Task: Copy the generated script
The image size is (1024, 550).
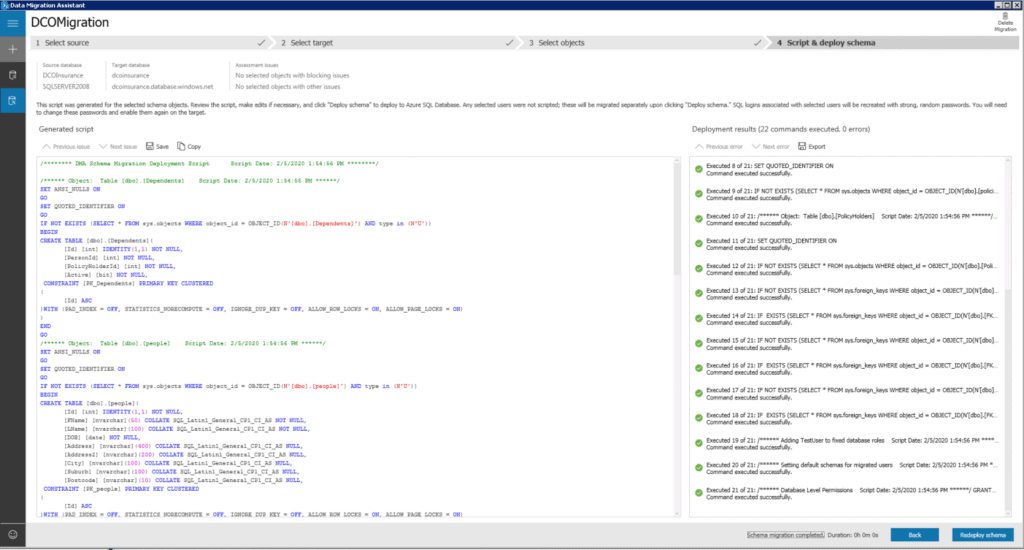Action: point(189,146)
